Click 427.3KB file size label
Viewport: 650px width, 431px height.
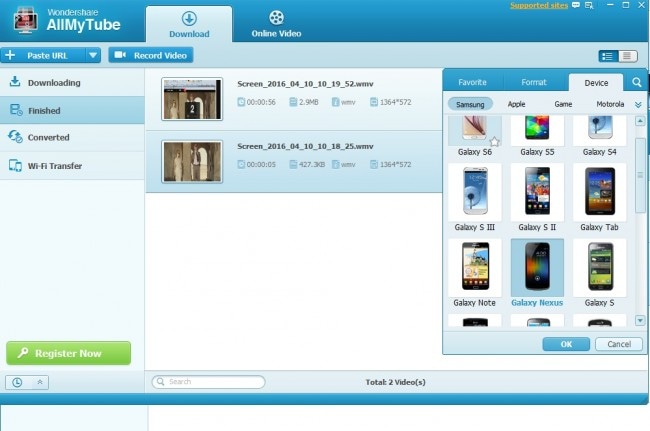(x=312, y=165)
